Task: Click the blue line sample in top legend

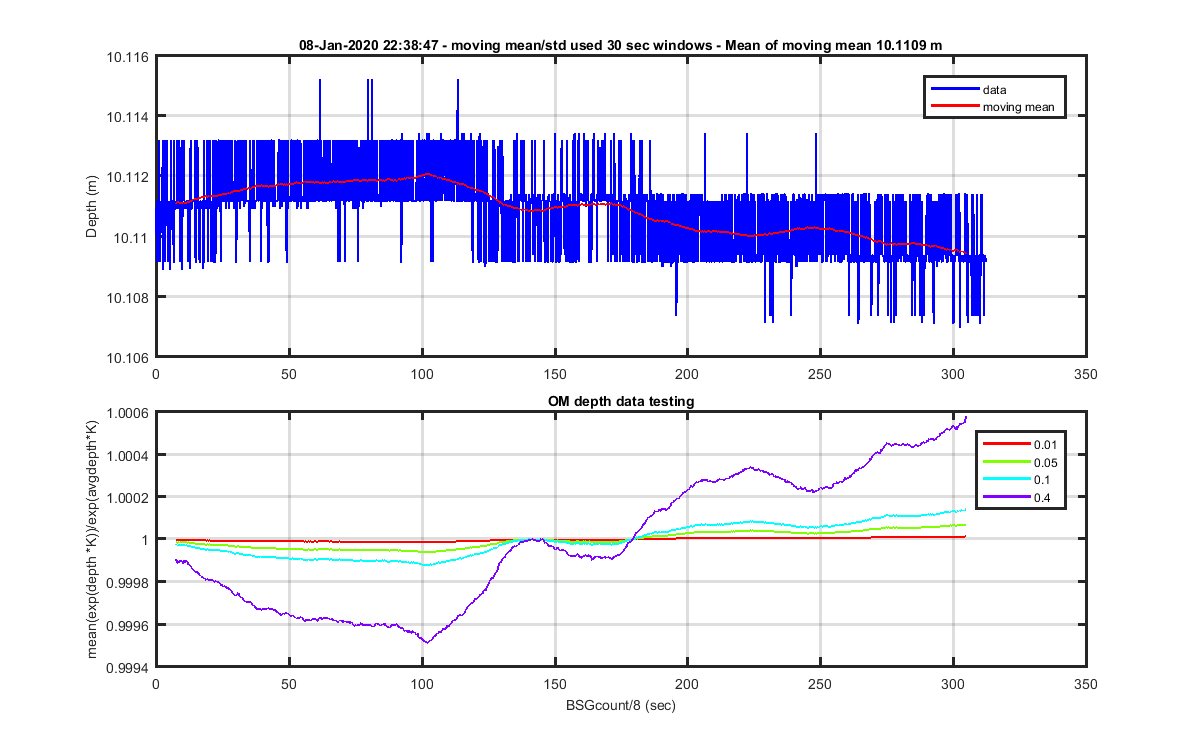Action: 954,90
